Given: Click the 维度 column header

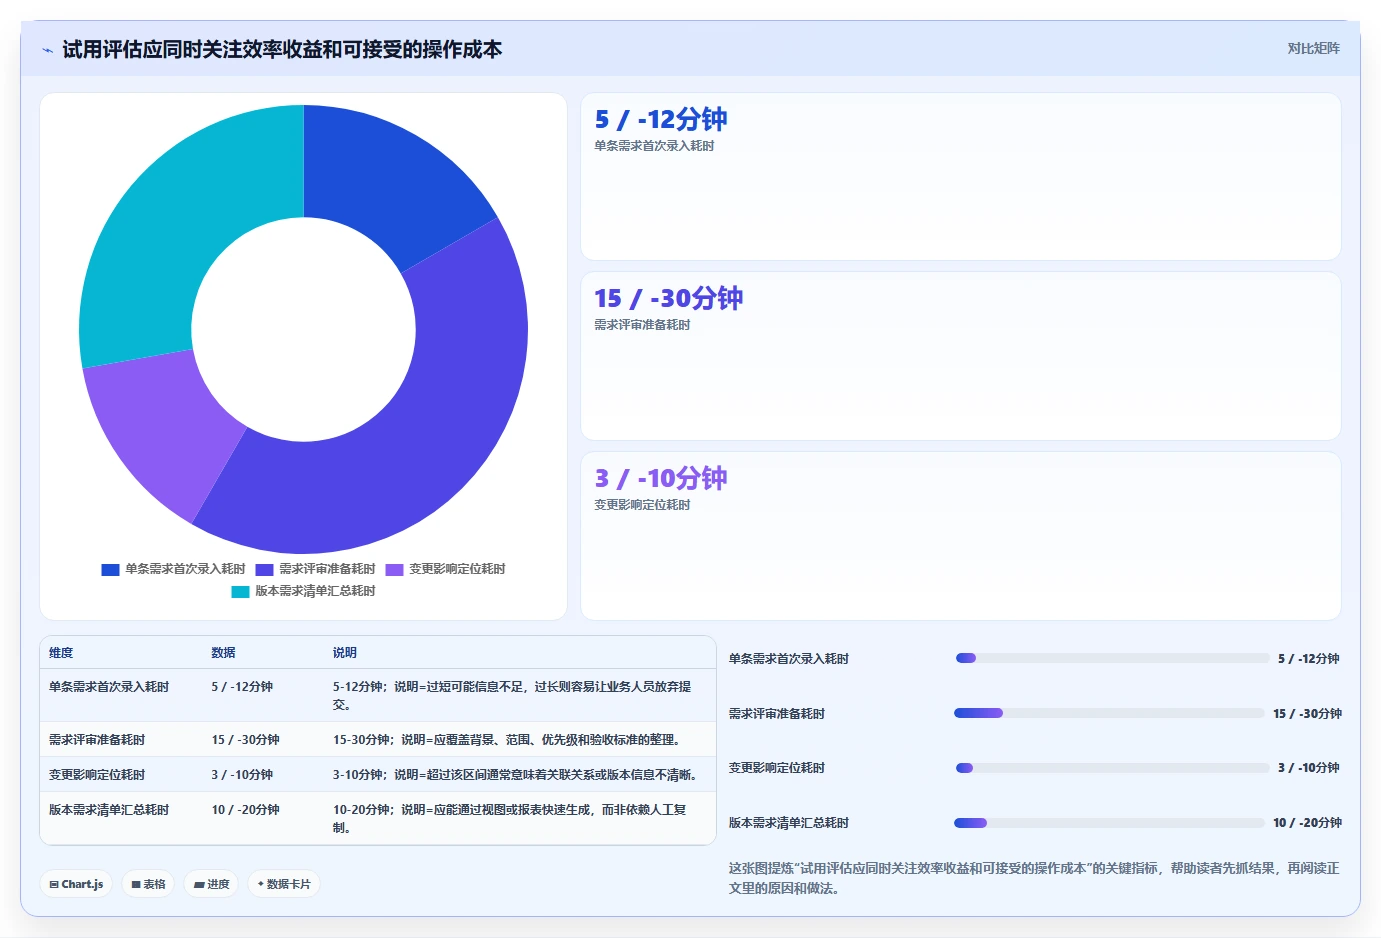Looking at the screenshot, I should pos(61,653).
